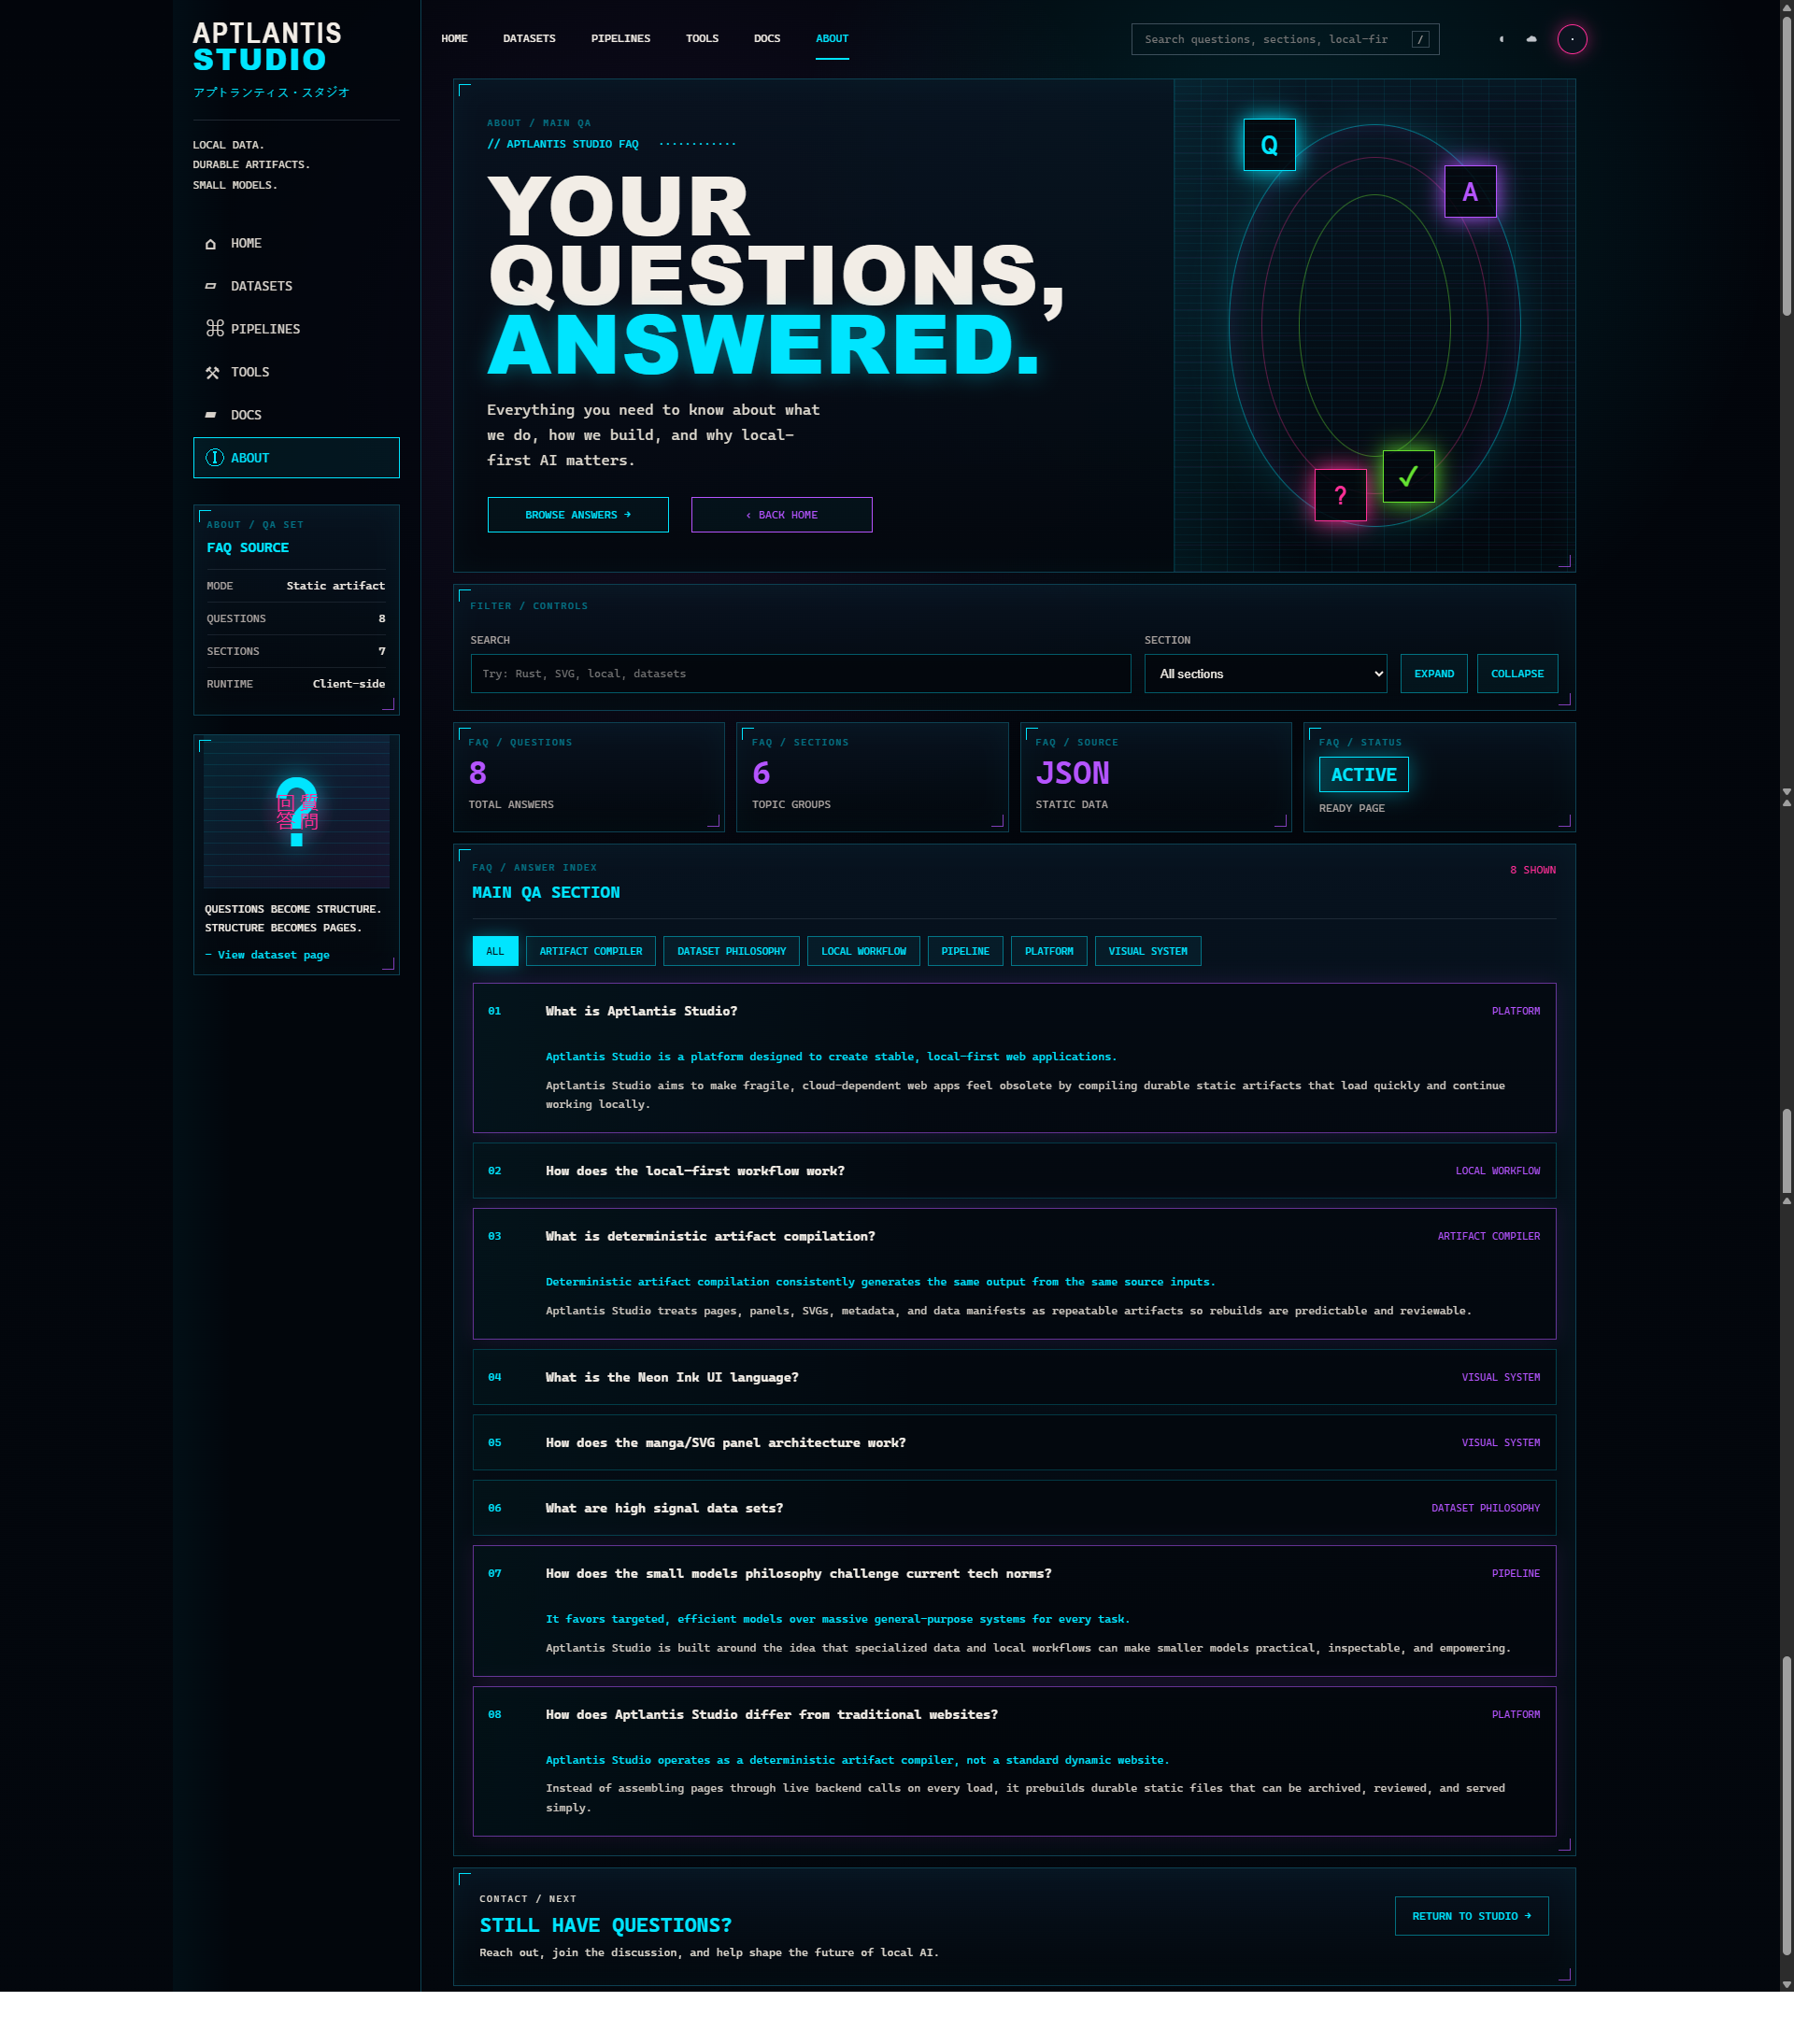Expand question 06 about high signal data sets

[x=1014, y=1508]
